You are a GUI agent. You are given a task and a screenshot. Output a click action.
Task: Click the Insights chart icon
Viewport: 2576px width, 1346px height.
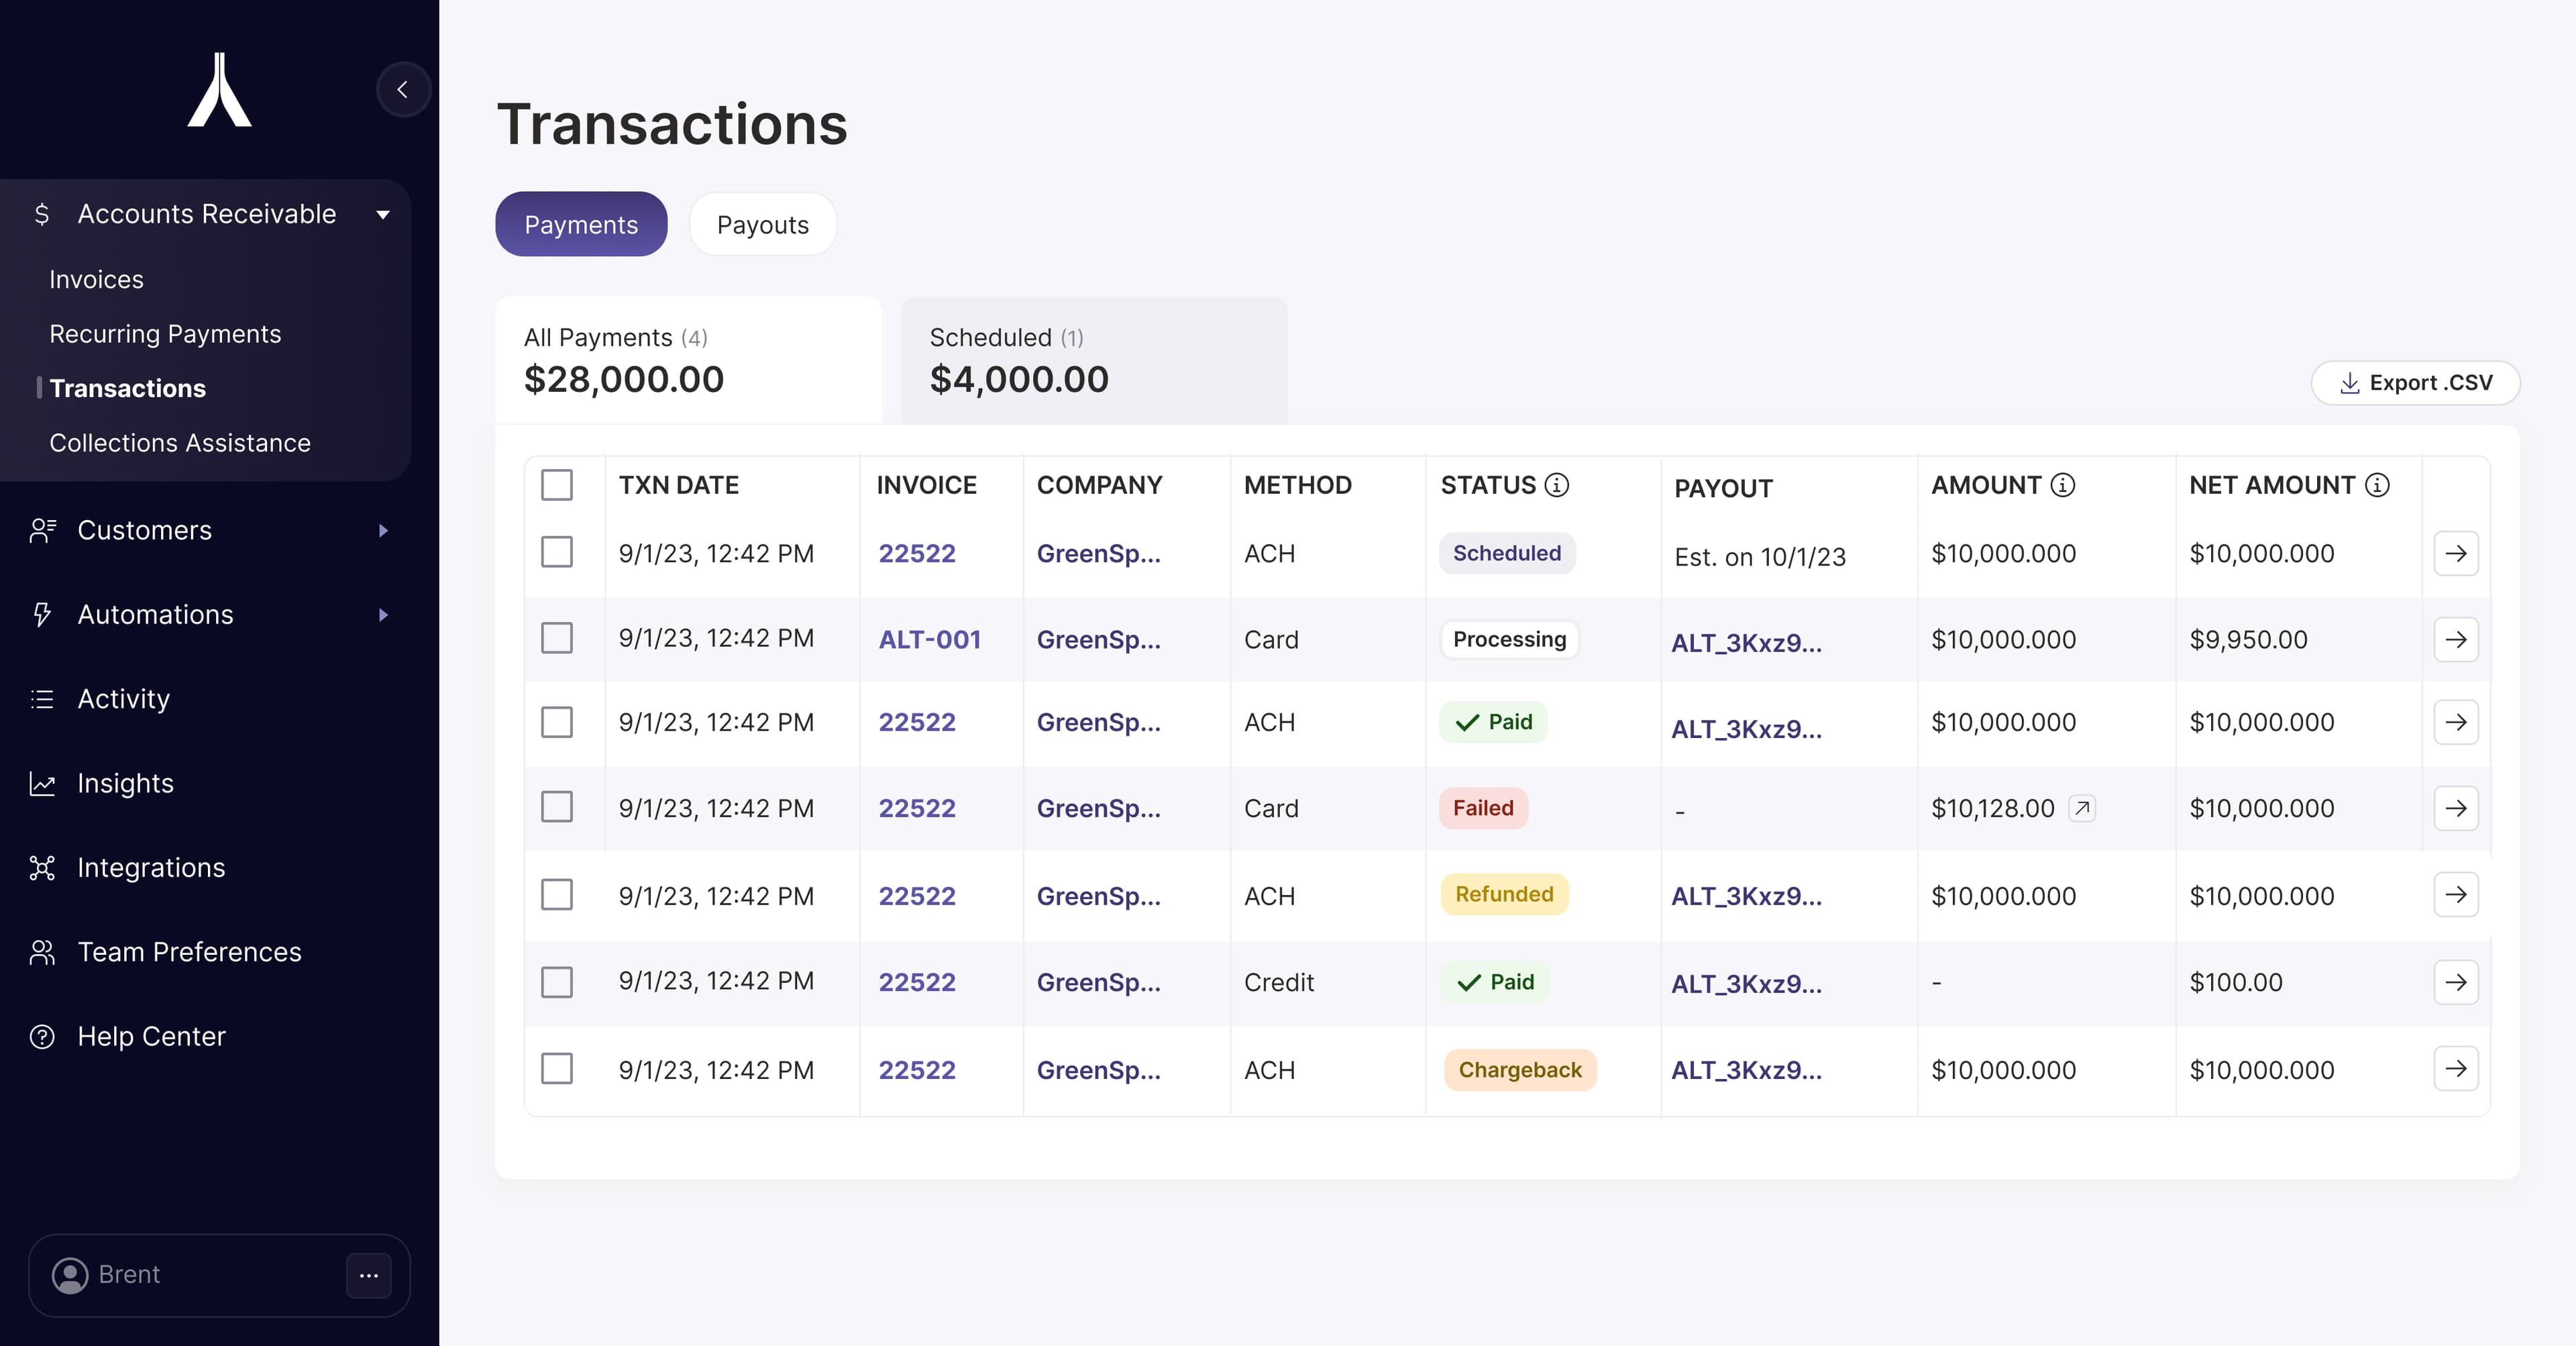pos(42,784)
